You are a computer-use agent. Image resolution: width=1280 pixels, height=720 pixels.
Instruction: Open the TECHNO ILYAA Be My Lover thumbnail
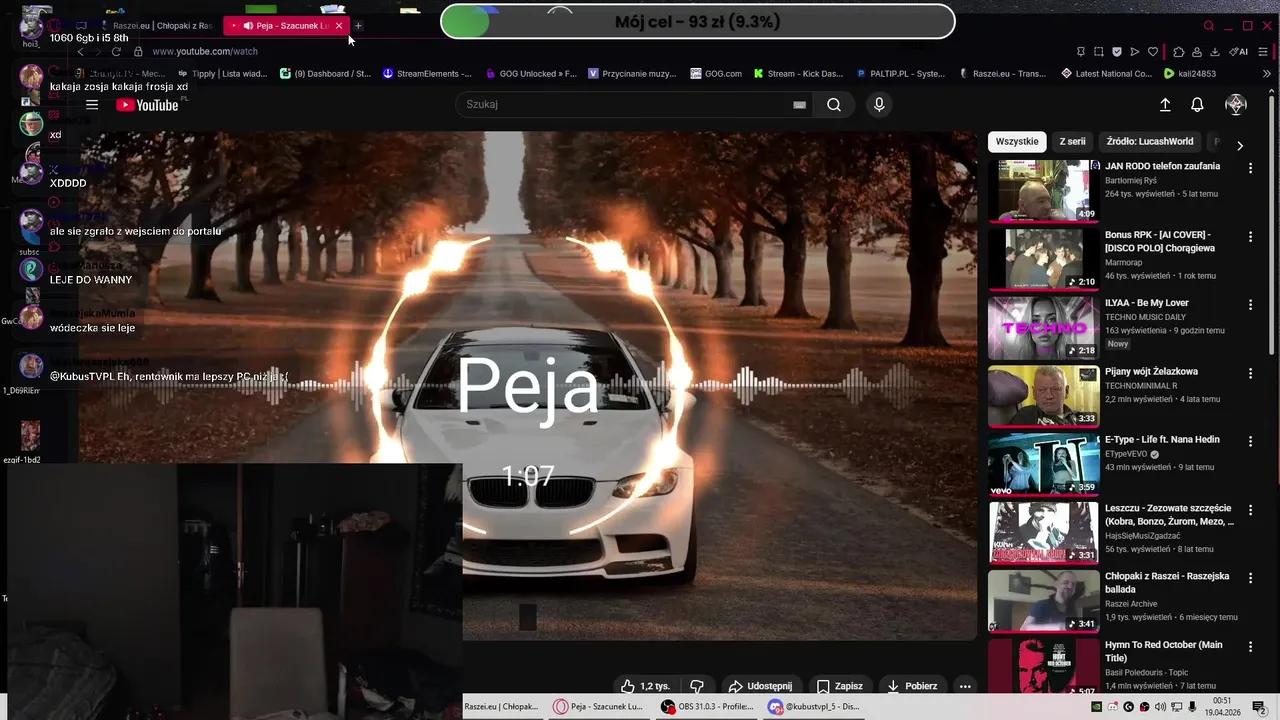1043,327
